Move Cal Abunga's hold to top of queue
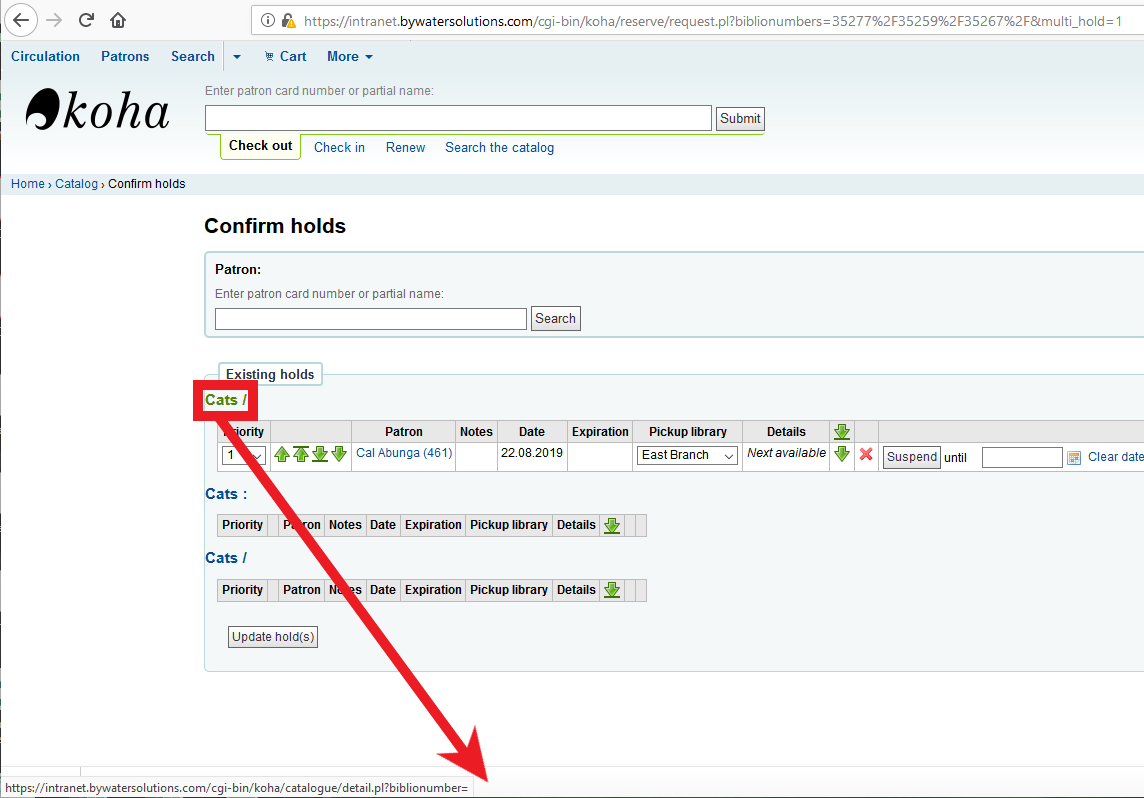Image resolution: width=1144 pixels, height=798 pixels. click(x=300, y=454)
